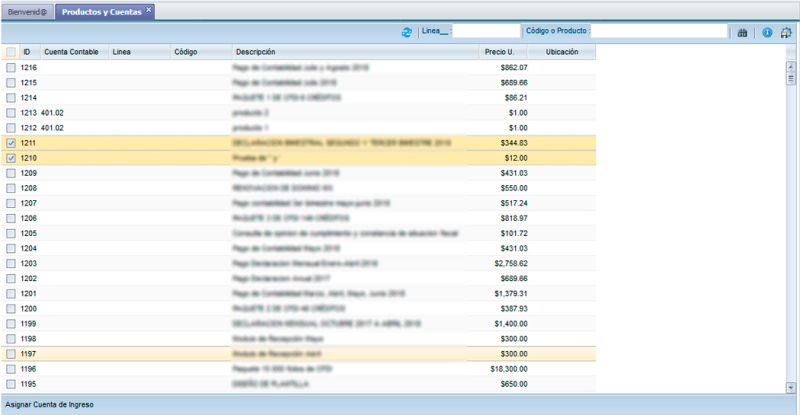The width and height of the screenshot is (800, 415).
Task: Uncheck the checkbox for row 1211
Action: click(11, 143)
